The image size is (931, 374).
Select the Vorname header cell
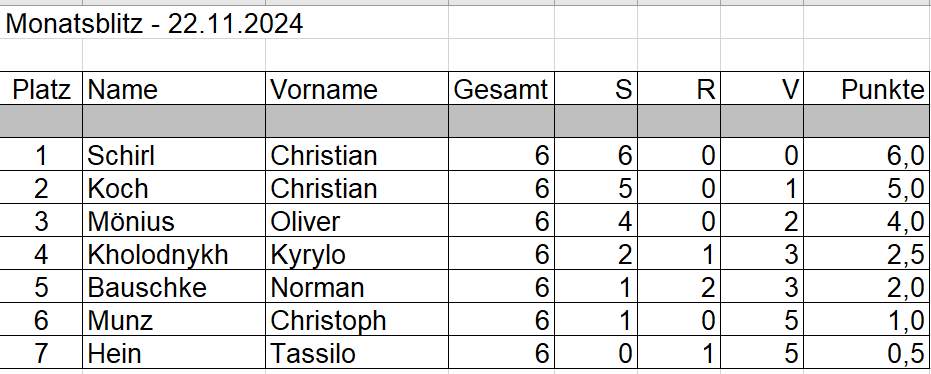pos(356,89)
